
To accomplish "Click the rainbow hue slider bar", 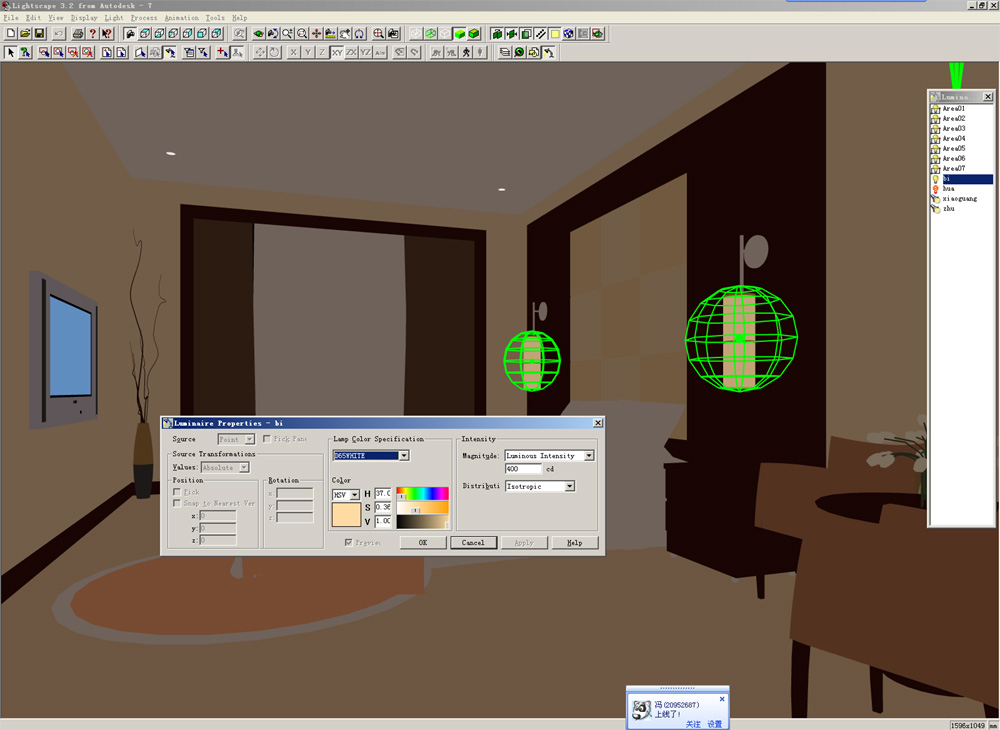I will pyautogui.click(x=422, y=493).
